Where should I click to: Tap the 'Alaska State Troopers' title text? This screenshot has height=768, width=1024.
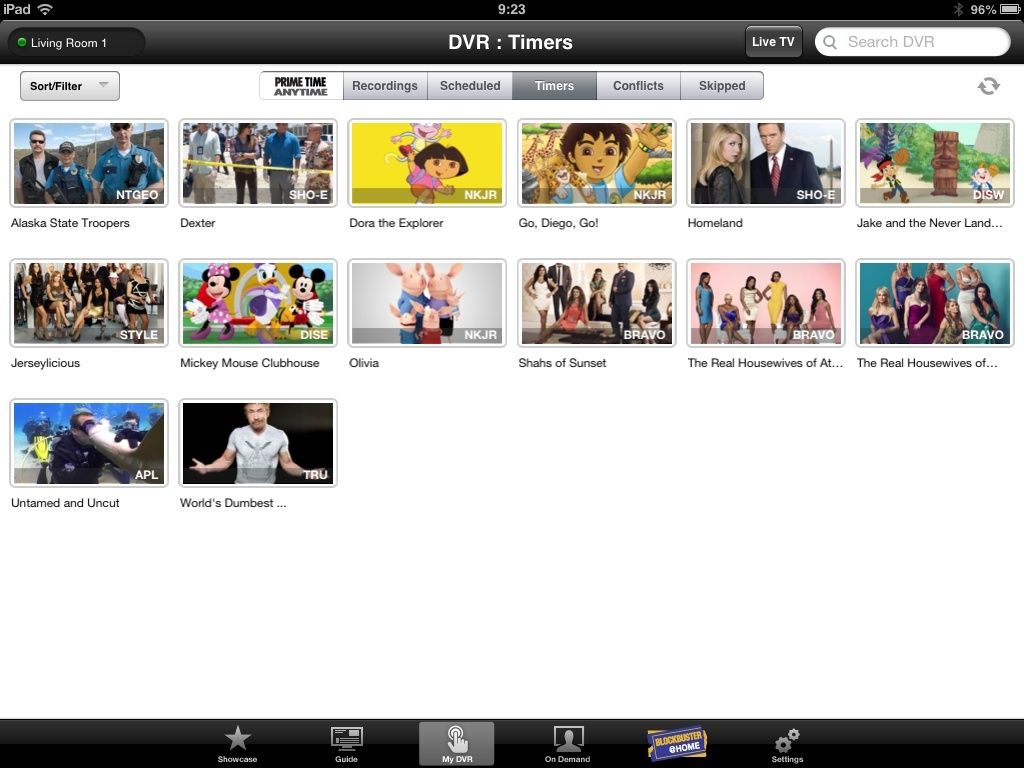pos(70,223)
